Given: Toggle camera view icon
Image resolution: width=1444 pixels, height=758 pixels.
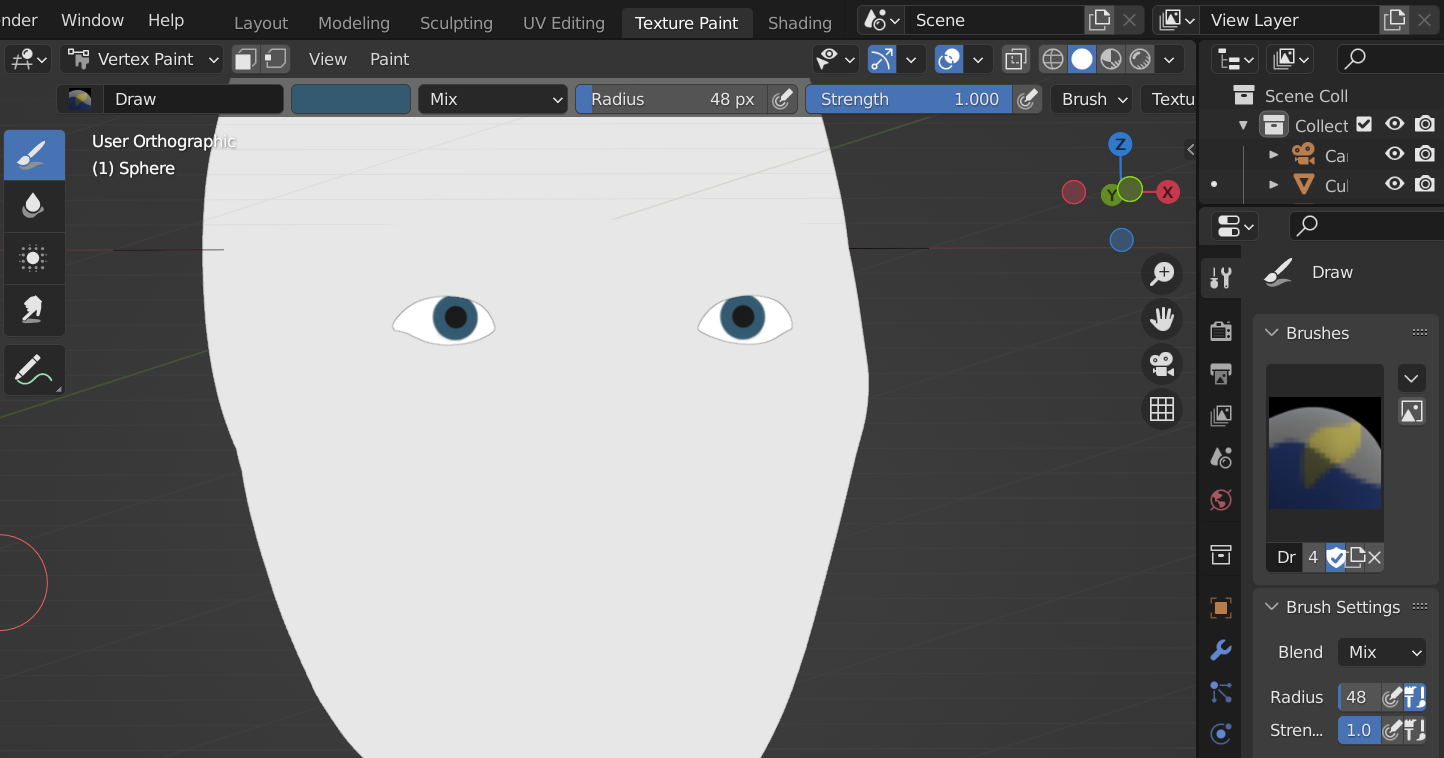Looking at the screenshot, I should point(1162,364).
